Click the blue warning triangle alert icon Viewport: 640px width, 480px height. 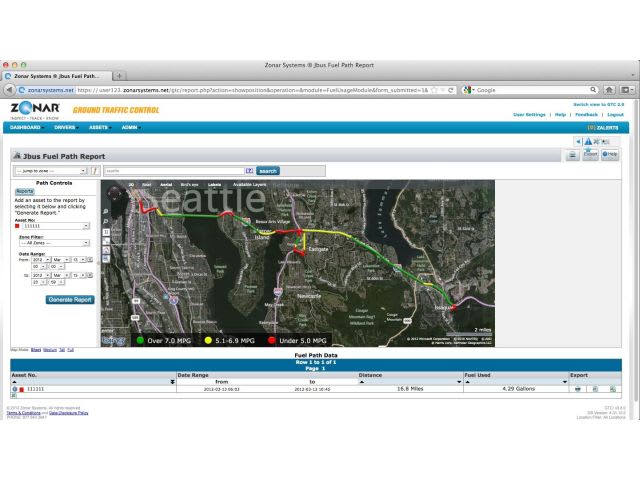pyautogui.click(x=588, y=142)
